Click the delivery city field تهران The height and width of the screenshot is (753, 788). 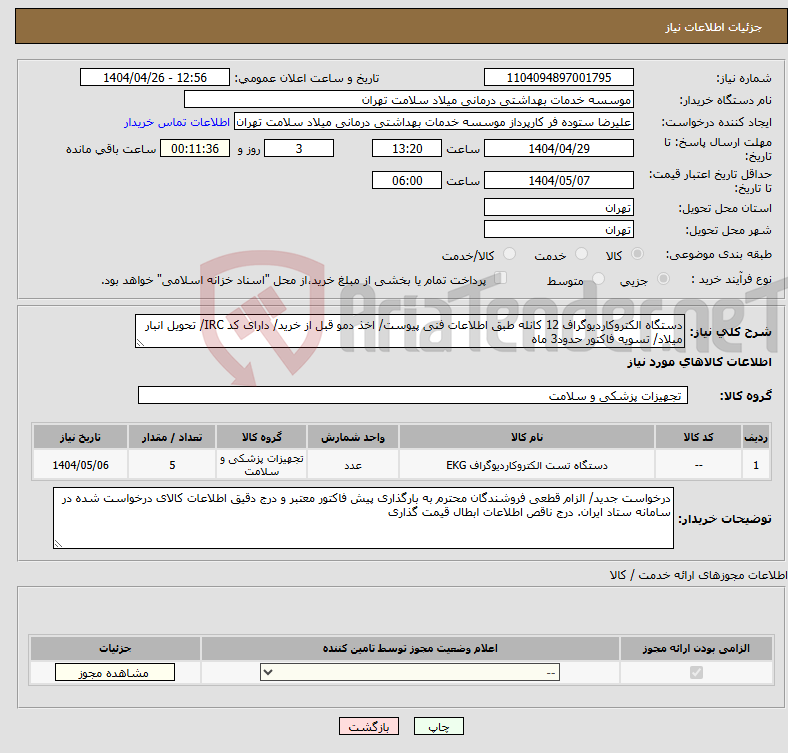point(558,229)
